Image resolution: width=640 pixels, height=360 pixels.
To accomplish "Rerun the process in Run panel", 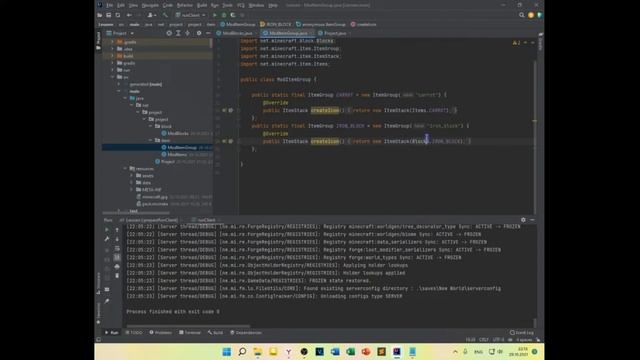I will pyautogui.click(x=107, y=230).
